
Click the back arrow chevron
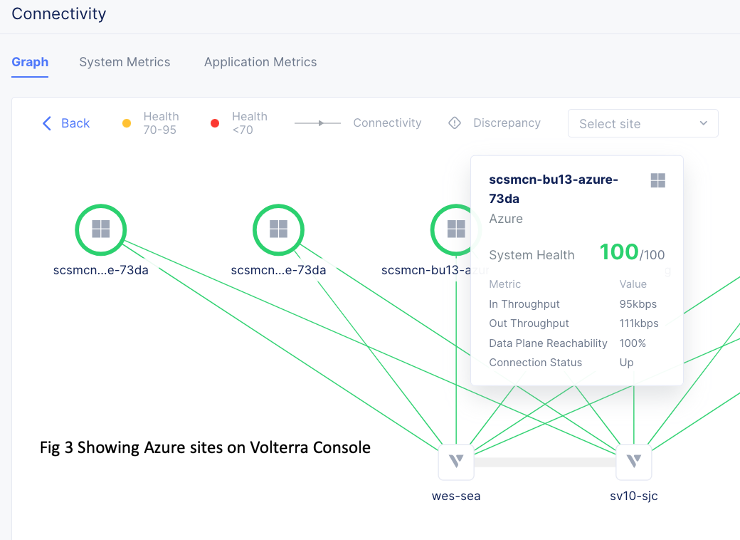click(x=46, y=123)
